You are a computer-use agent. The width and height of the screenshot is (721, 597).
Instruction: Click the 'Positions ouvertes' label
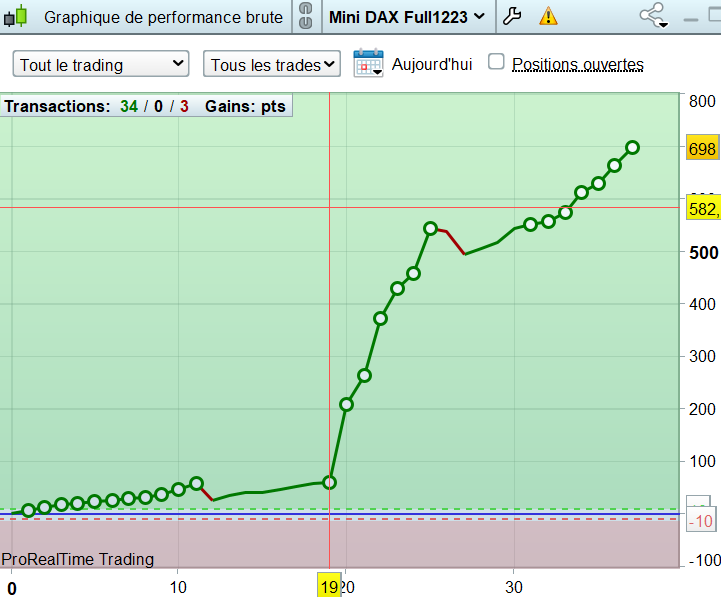(578, 64)
